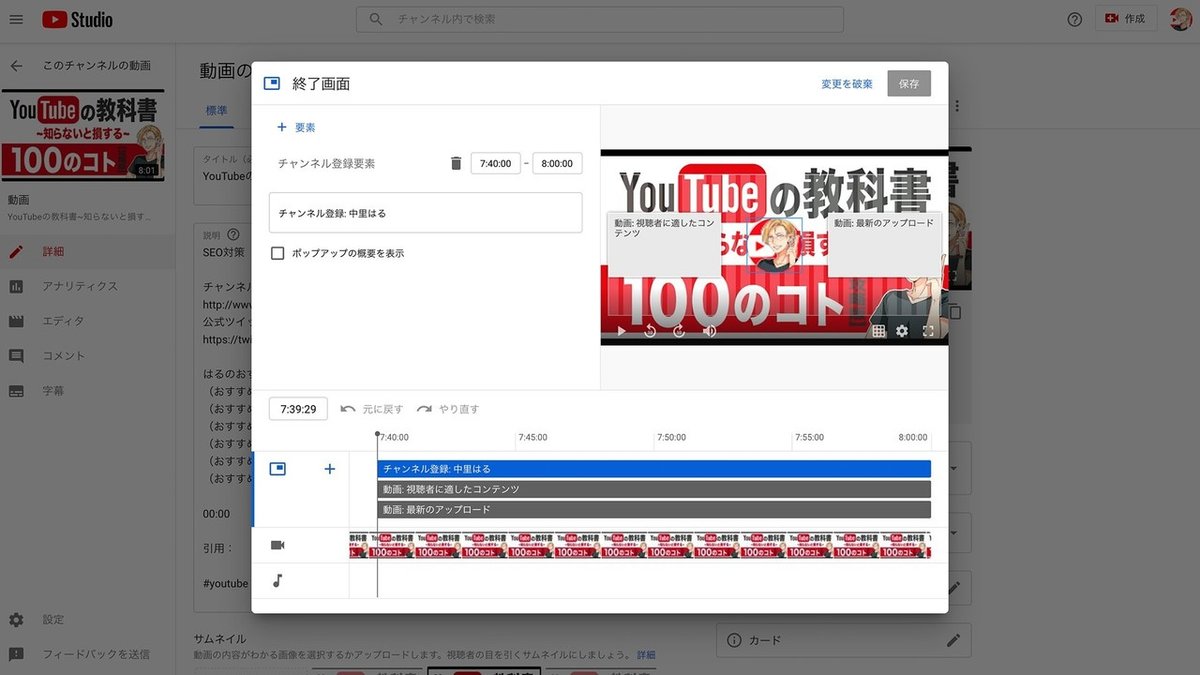Delete the channel subscribe element with trash icon
The width and height of the screenshot is (1200, 675).
coord(456,163)
